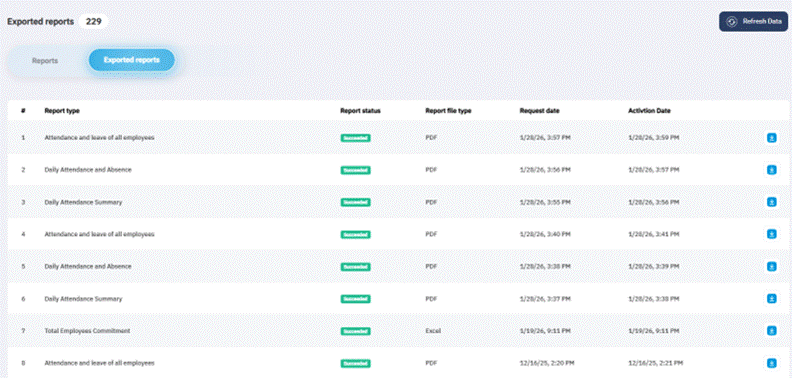Download the Total Employees Commitment Excel report
Viewport: 792px width, 378px height.
[771, 330]
